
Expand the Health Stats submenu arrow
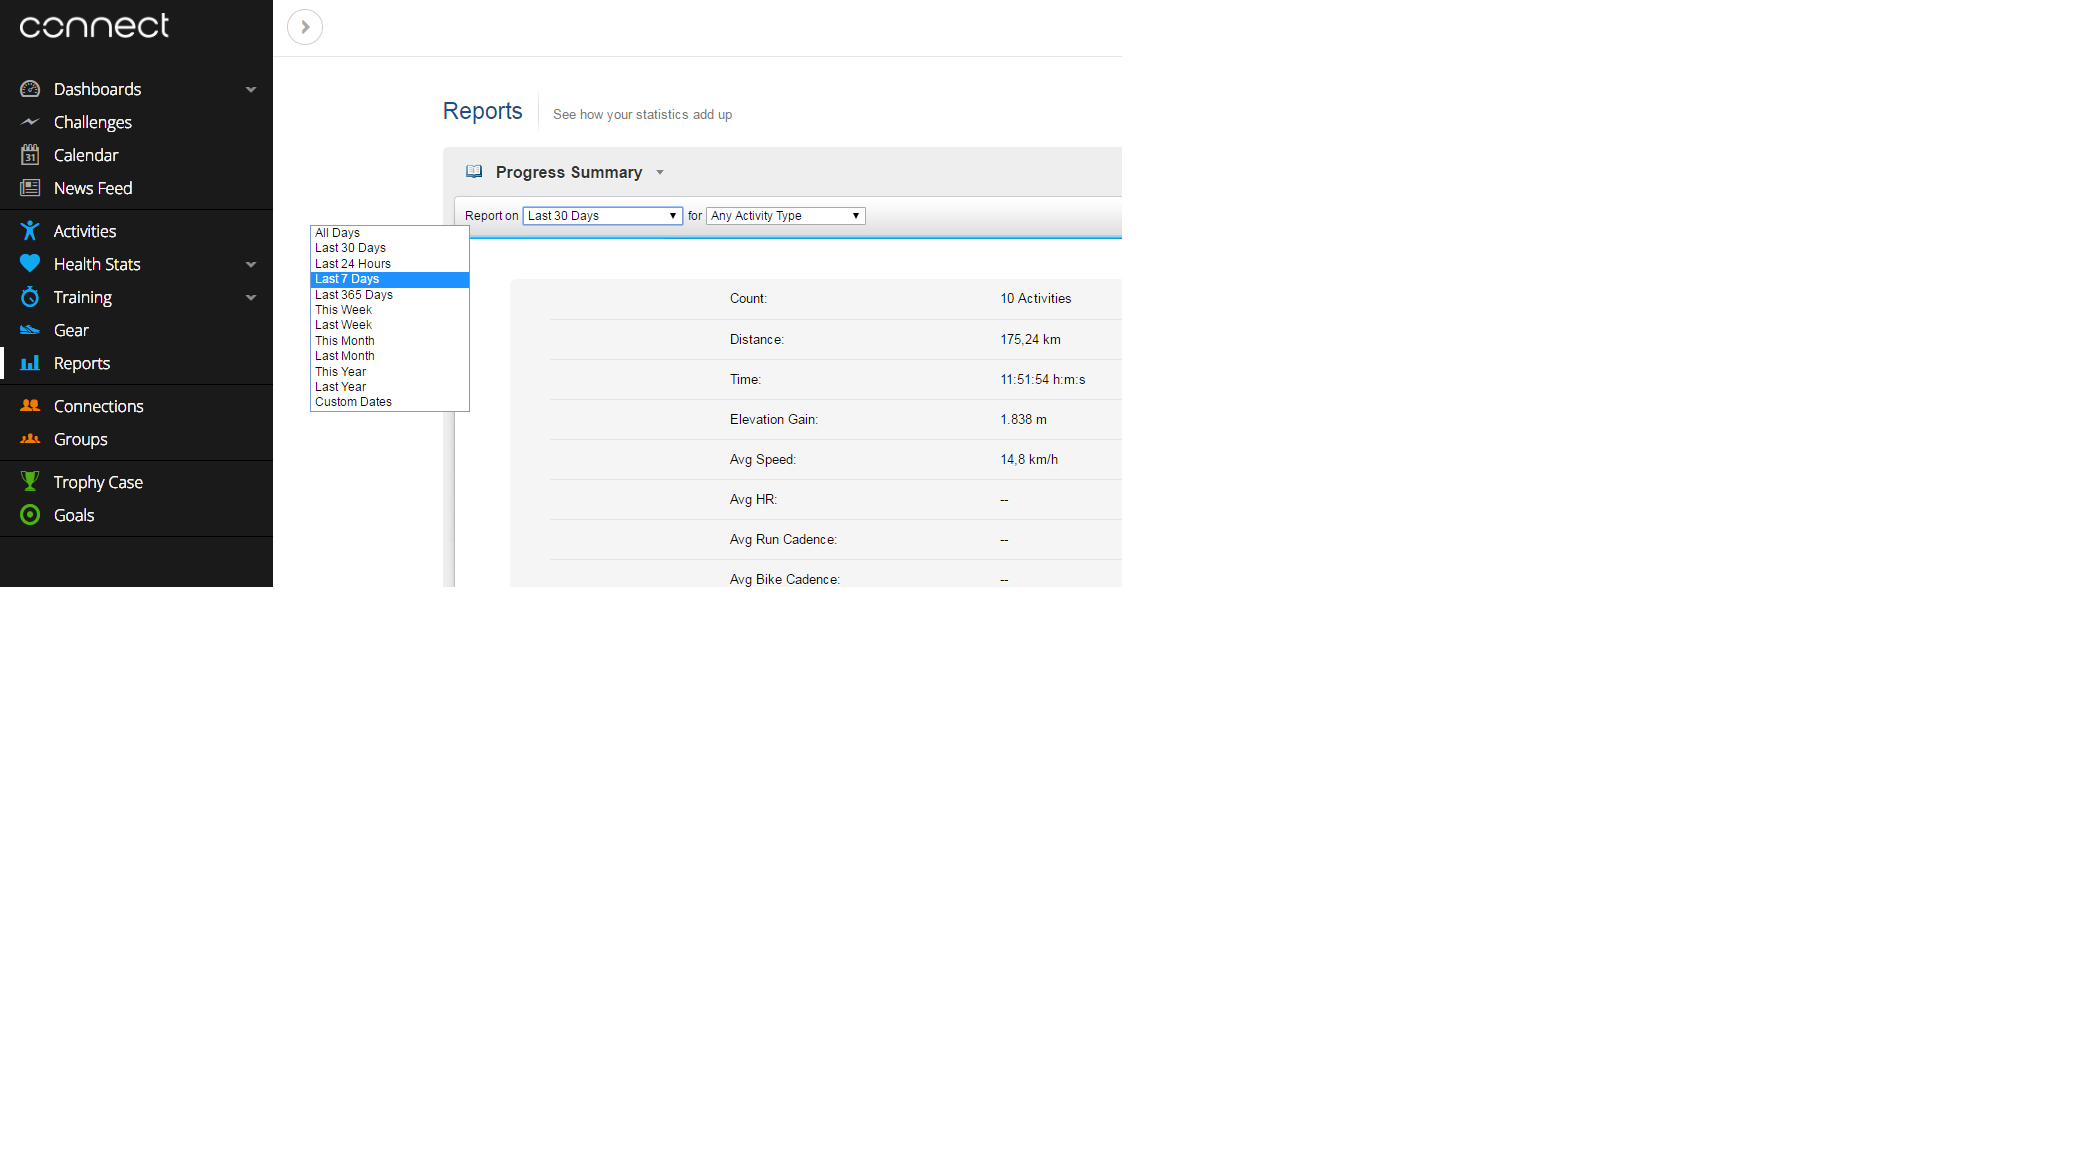click(x=251, y=265)
